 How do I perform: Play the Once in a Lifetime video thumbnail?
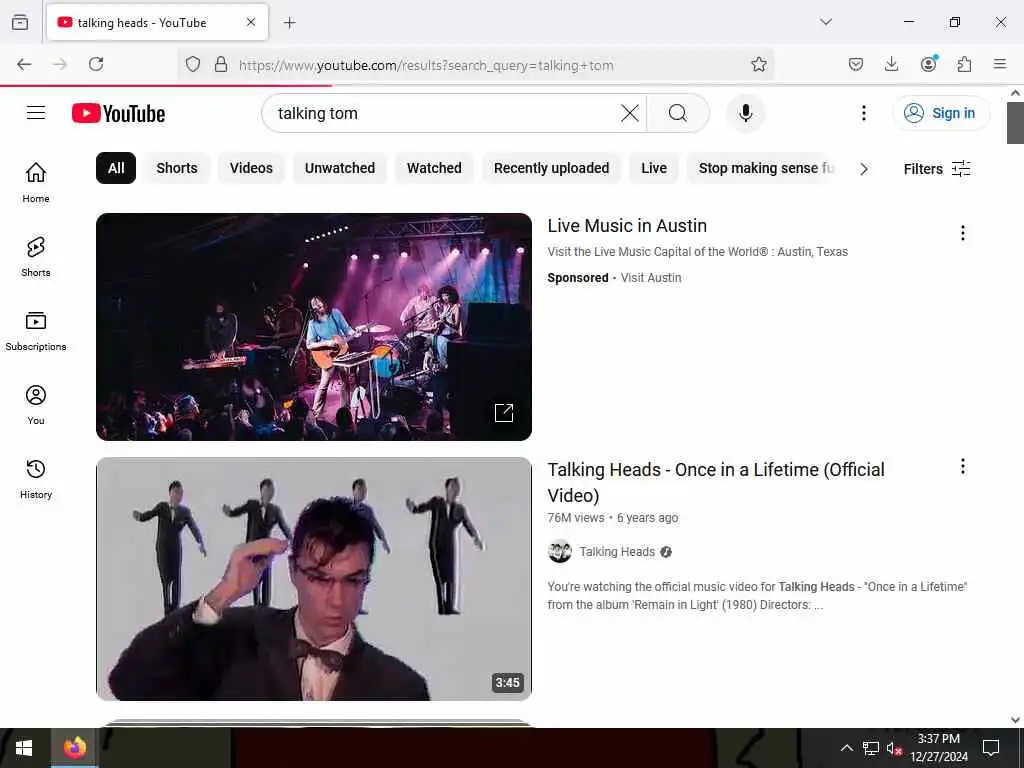(x=314, y=579)
